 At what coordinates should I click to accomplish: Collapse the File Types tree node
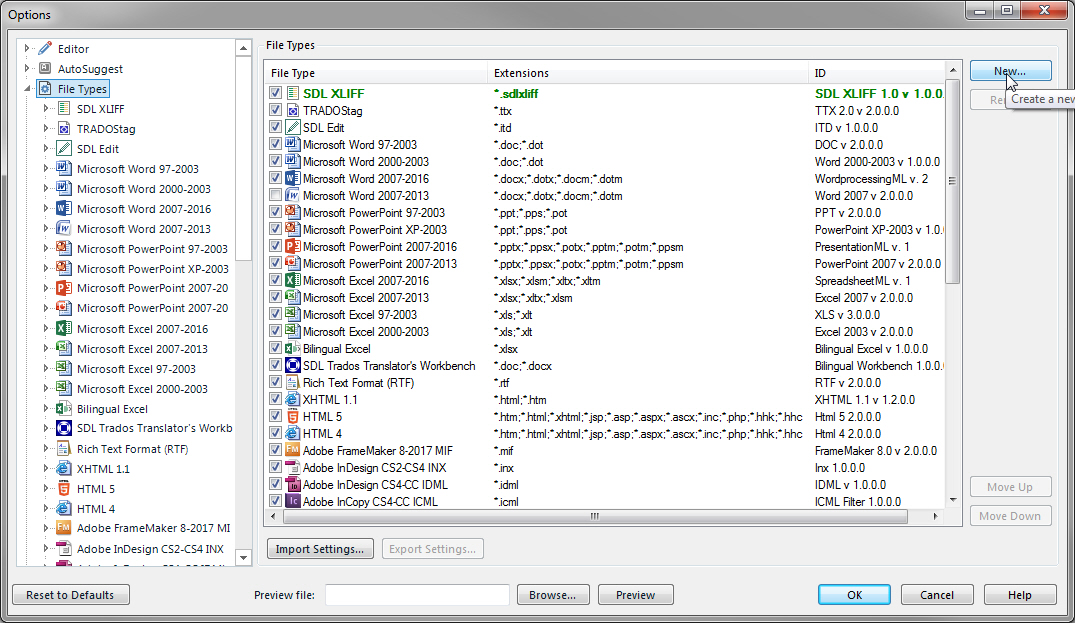pos(27,88)
